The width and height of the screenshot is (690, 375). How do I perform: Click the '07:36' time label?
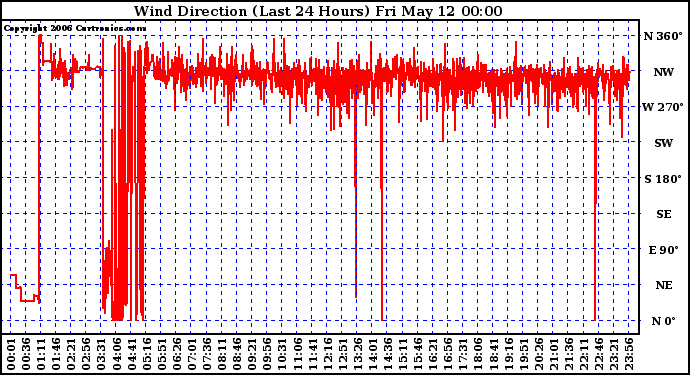pos(207,355)
